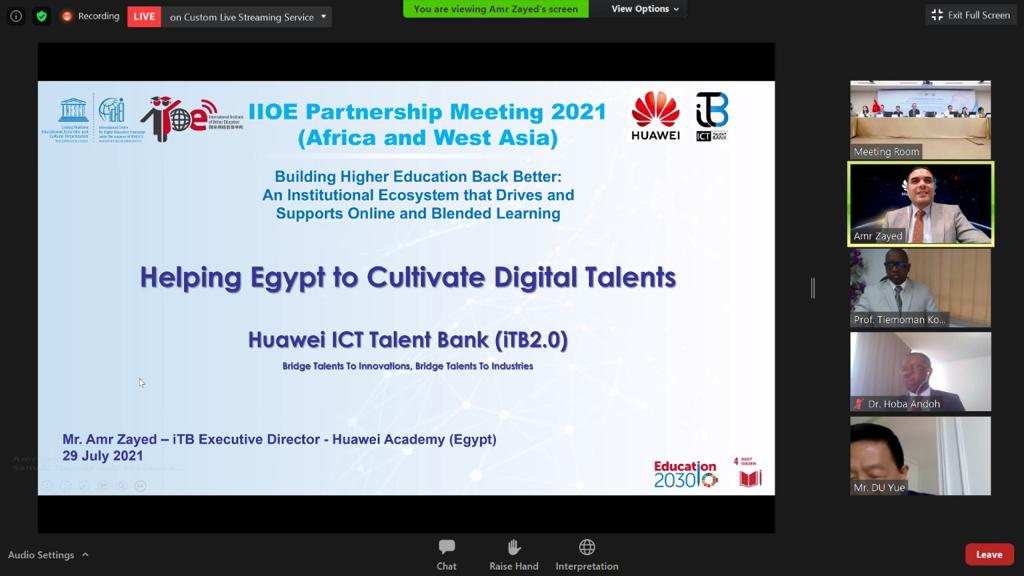The image size is (1024, 576).
Task: Click the shared slide title text
Action: click(x=408, y=277)
